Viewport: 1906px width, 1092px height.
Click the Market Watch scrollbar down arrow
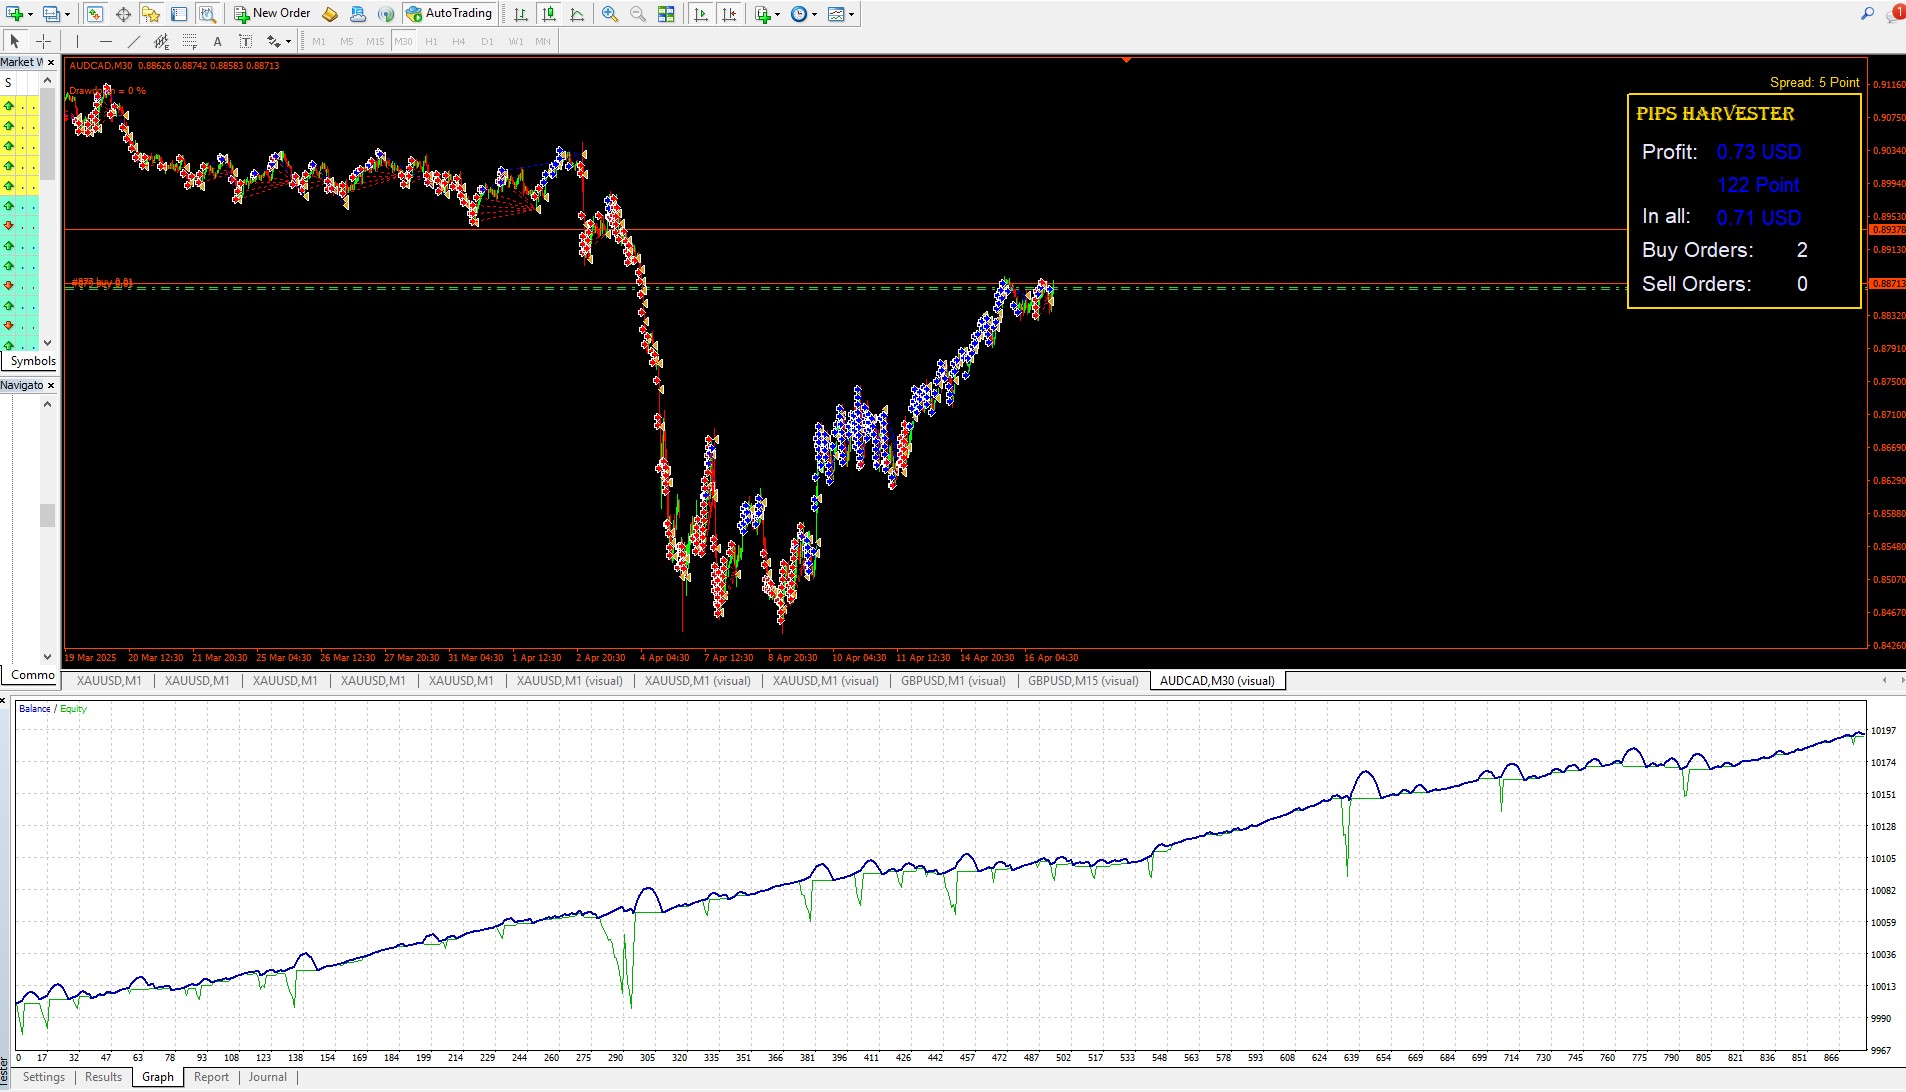coord(47,343)
